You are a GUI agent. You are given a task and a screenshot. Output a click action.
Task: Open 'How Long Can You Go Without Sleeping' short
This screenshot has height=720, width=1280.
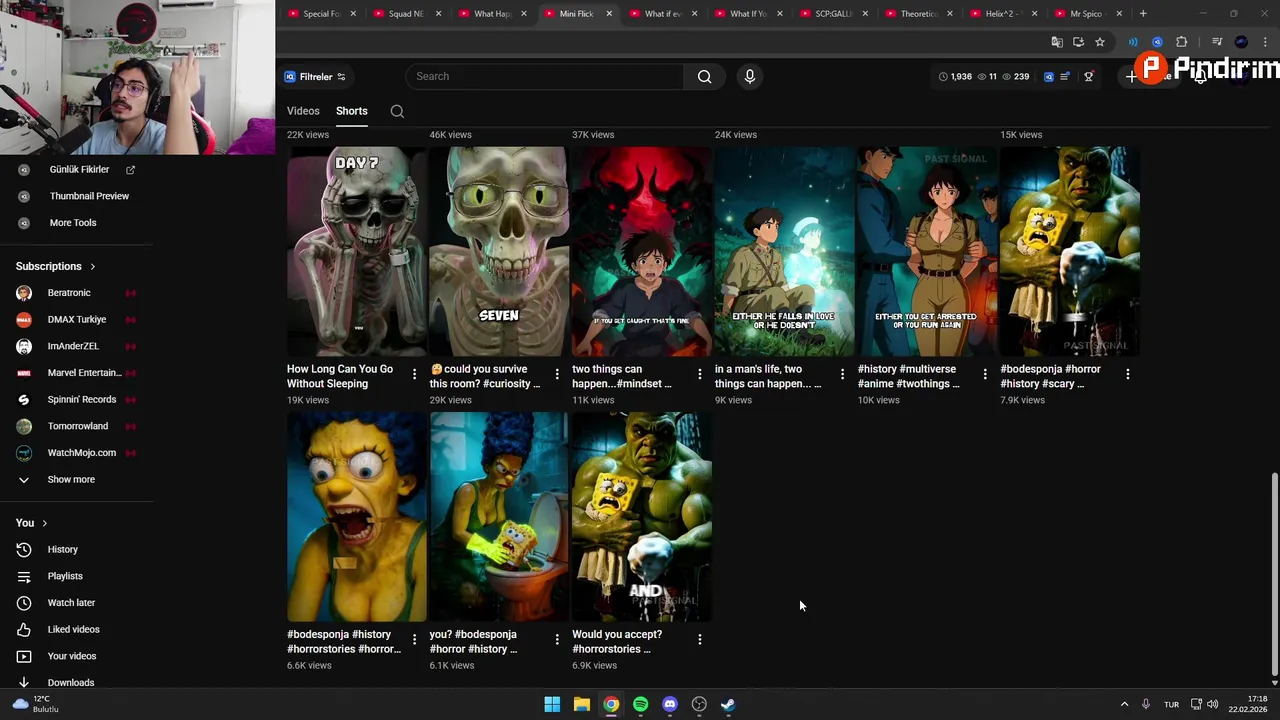(x=357, y=251)
